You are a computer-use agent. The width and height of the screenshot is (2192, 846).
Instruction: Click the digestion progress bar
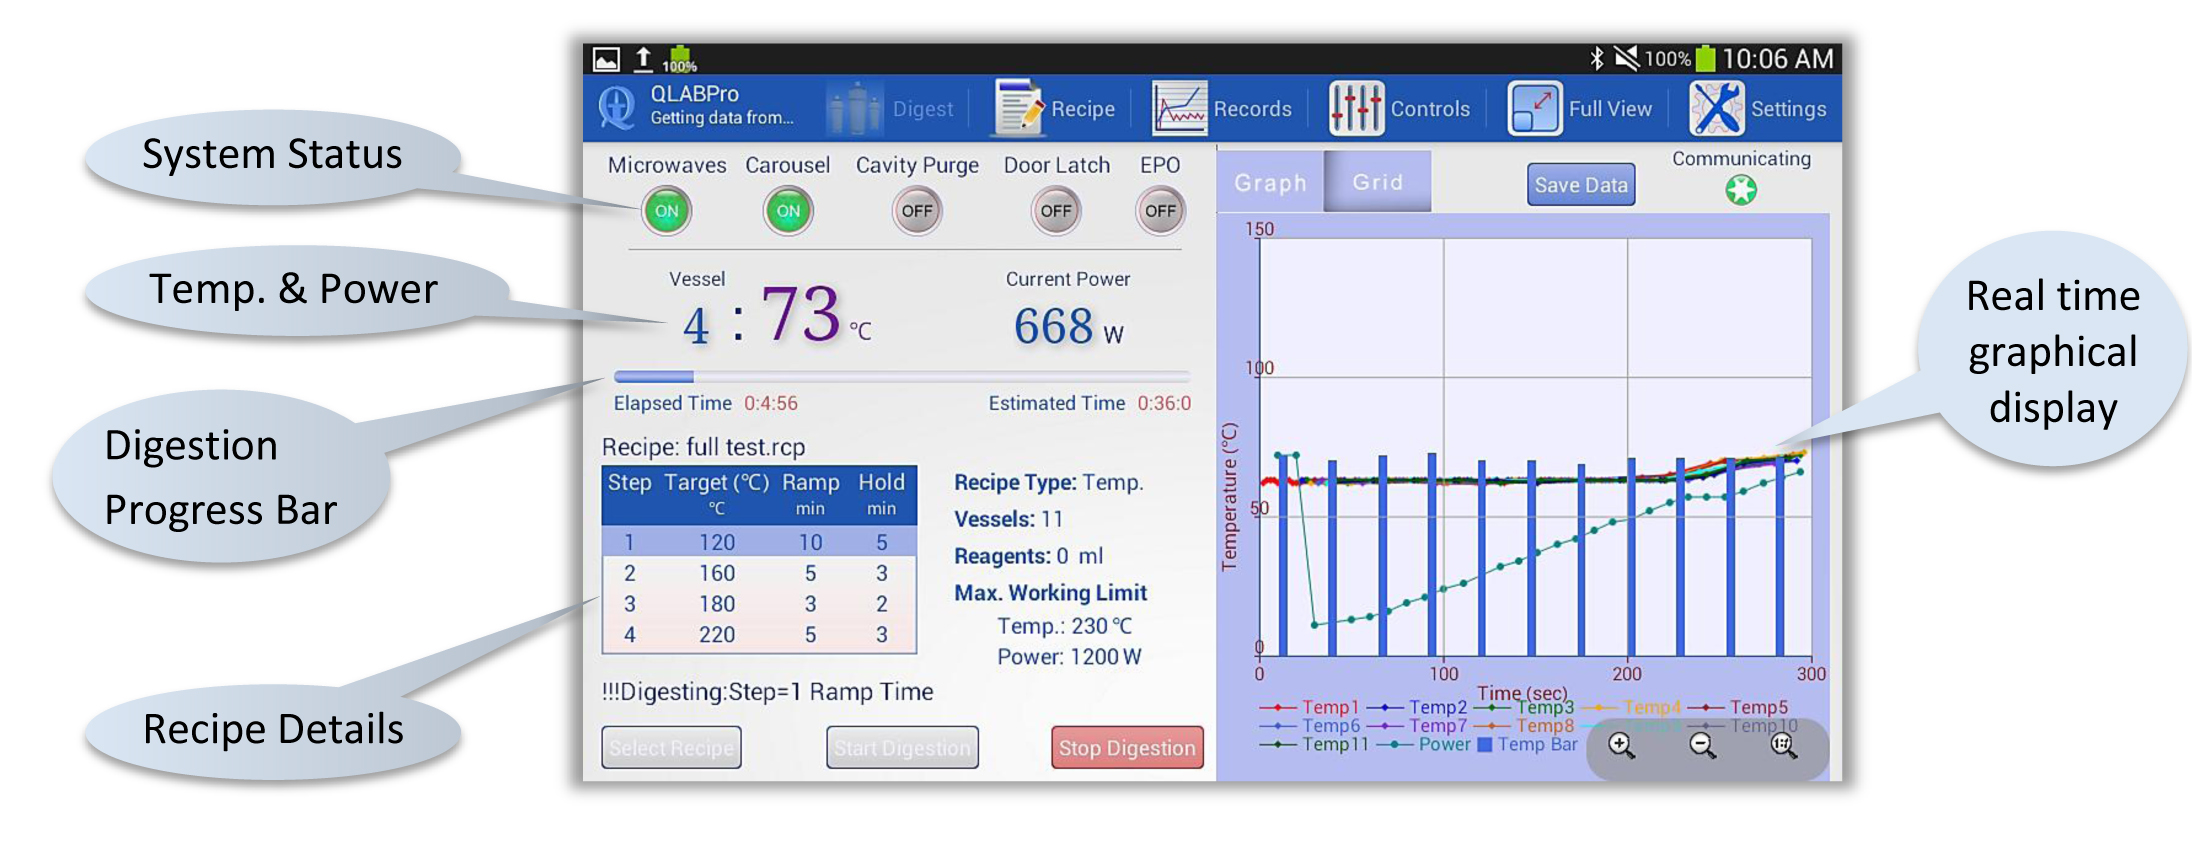901,377
